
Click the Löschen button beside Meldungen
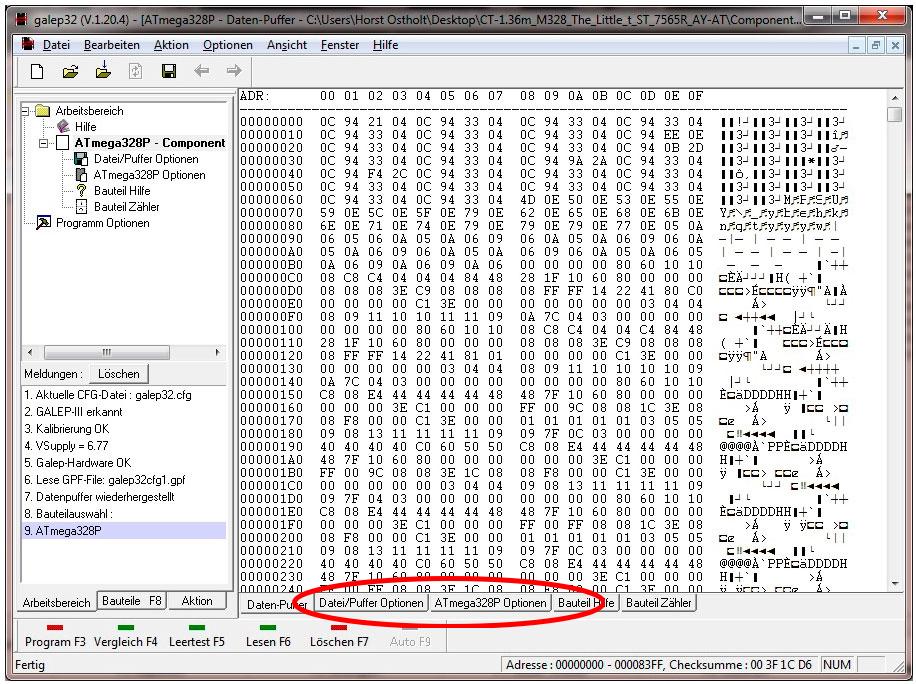click(x=119, y=374)
